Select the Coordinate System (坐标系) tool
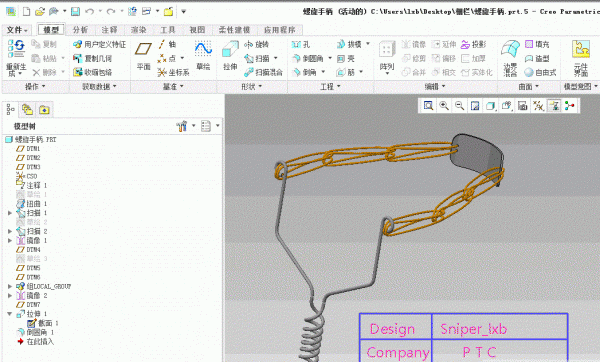The height and width of the screenshot is (362, 600). tap(173, 72)
